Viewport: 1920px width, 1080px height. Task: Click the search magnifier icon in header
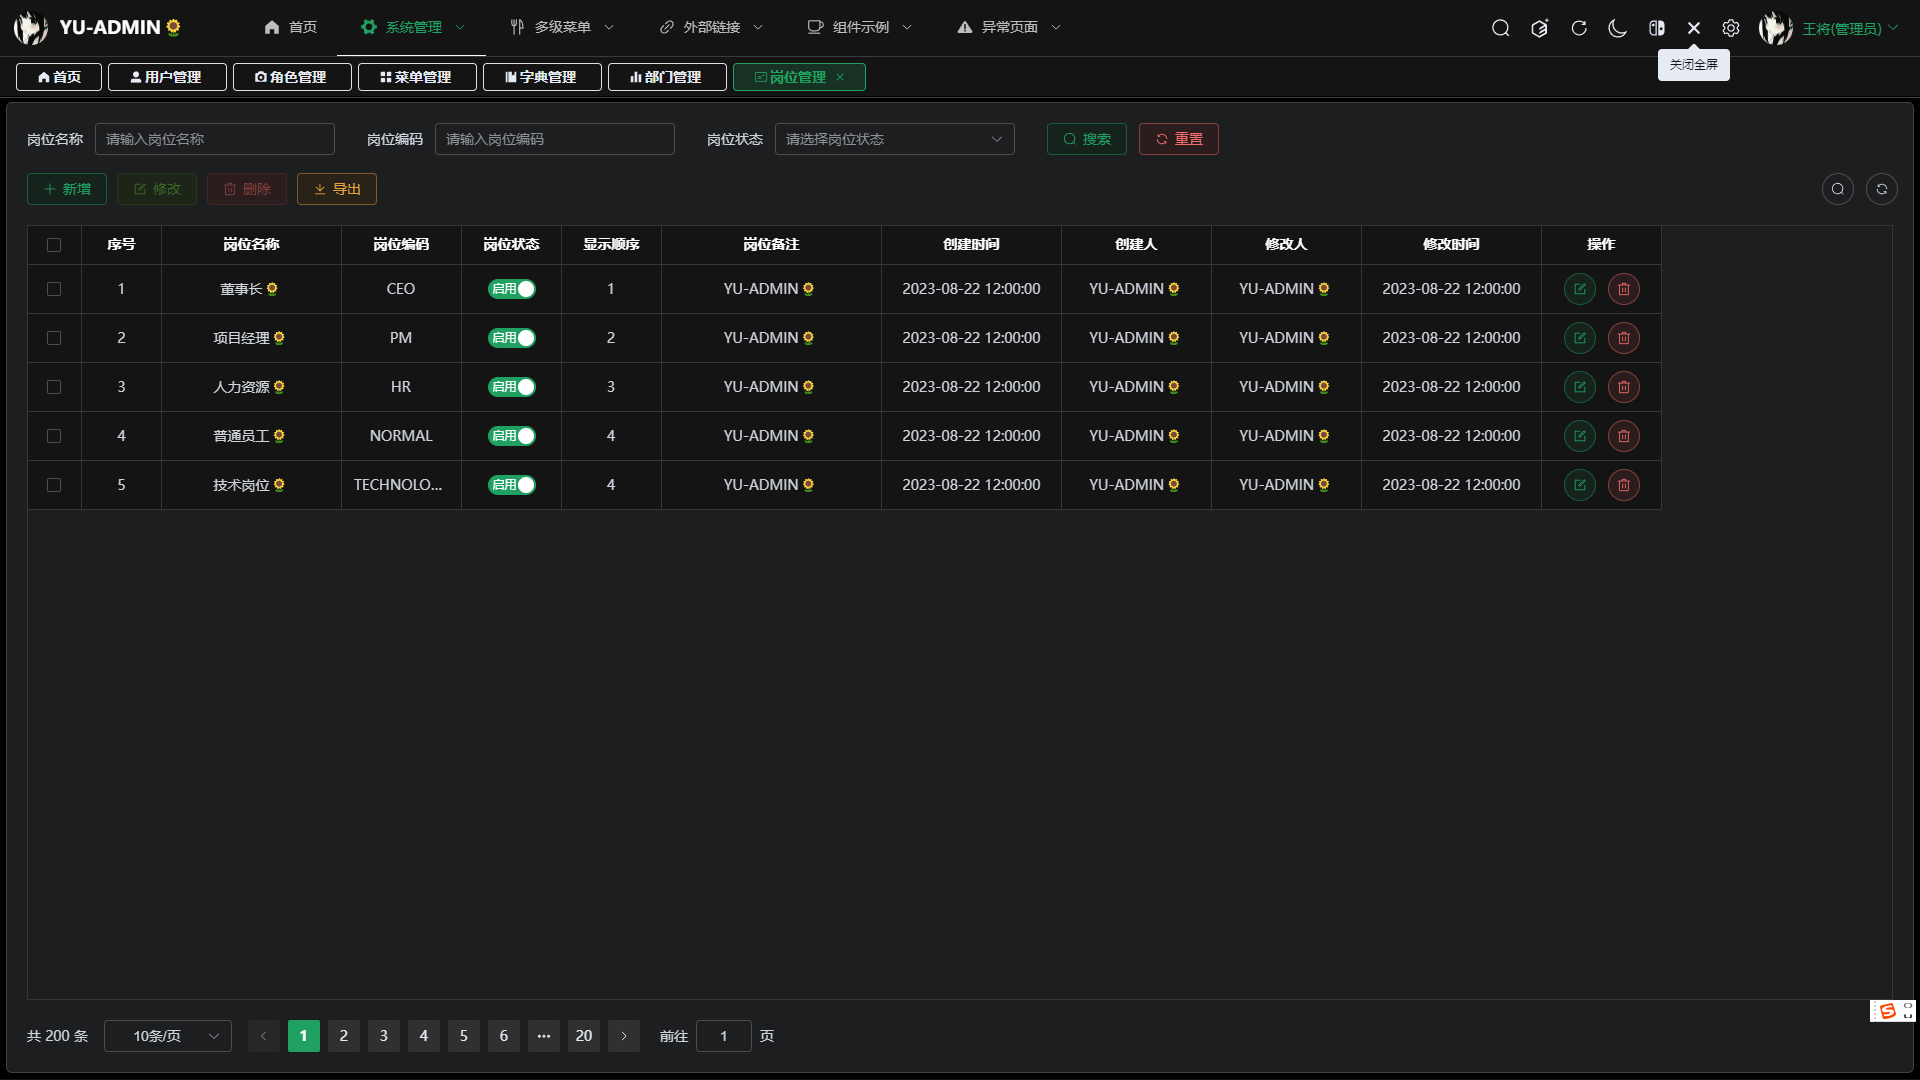pyautogui.click(x=1500, y=28)
